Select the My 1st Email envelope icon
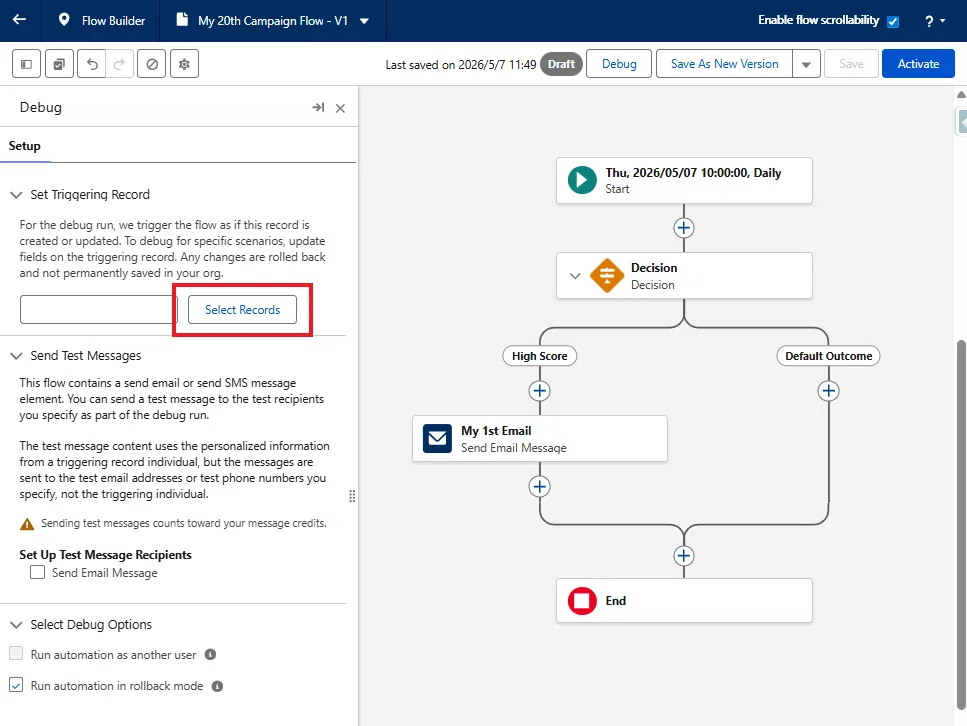The height and width of the screenshot is (726, 967). tap(437, 439)
